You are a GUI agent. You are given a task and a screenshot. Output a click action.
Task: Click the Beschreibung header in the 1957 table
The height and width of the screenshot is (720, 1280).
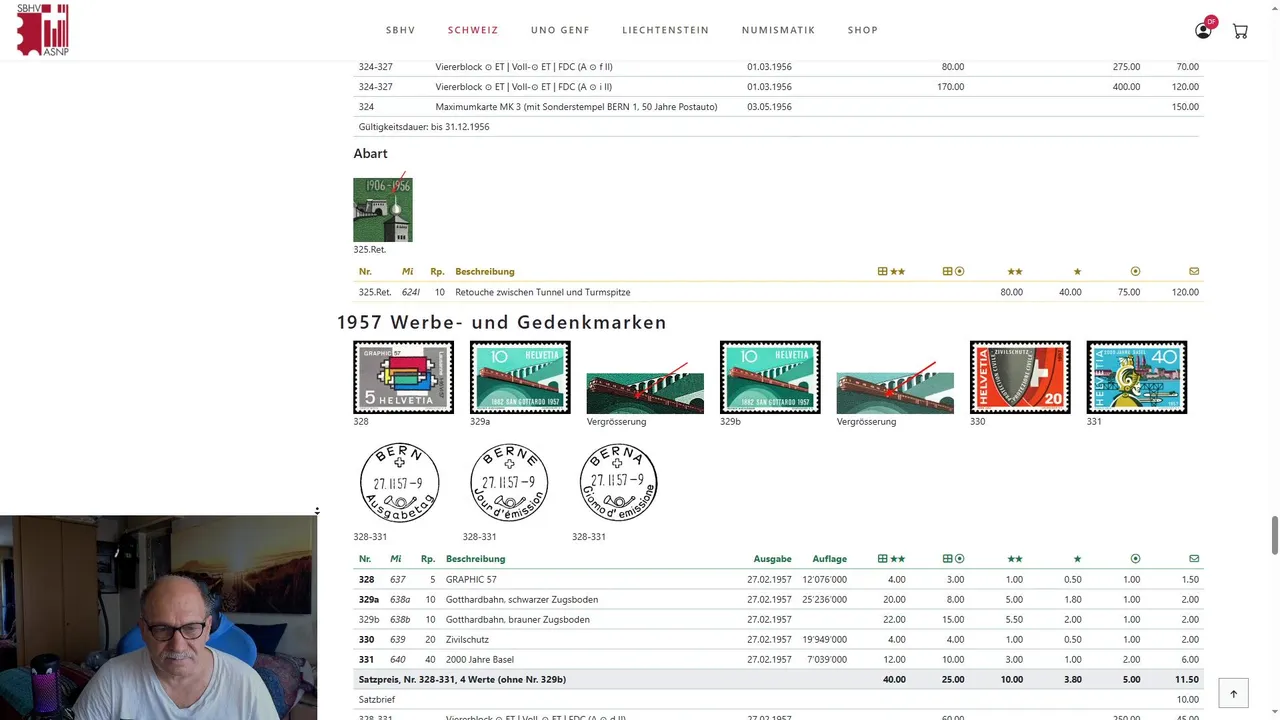coord(476,559)
